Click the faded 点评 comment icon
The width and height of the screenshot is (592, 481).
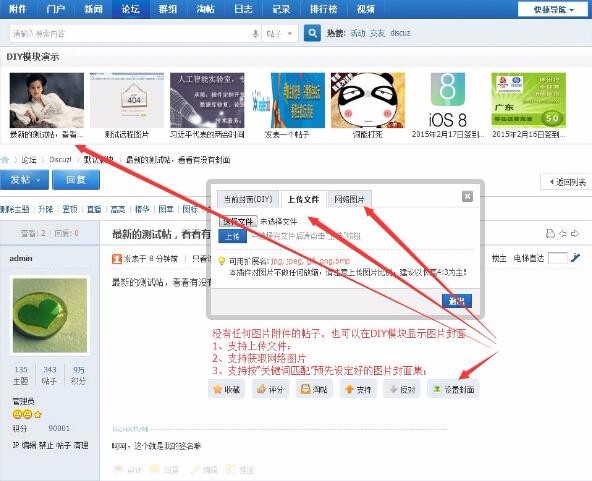pyautogui.click(x=119, y=469)
